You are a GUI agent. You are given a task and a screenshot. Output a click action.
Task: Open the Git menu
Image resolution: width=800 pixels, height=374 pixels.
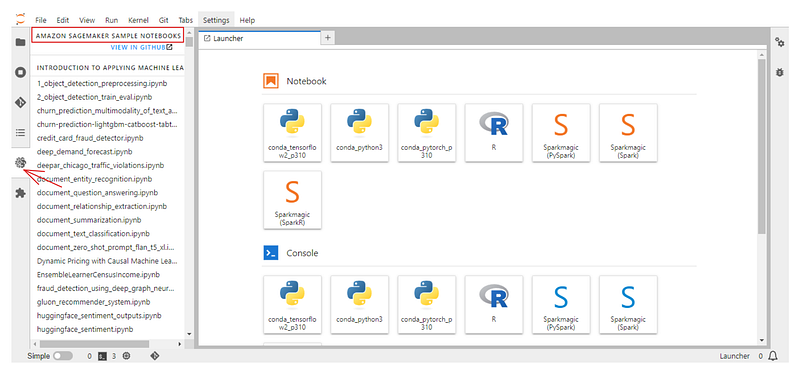164,20
